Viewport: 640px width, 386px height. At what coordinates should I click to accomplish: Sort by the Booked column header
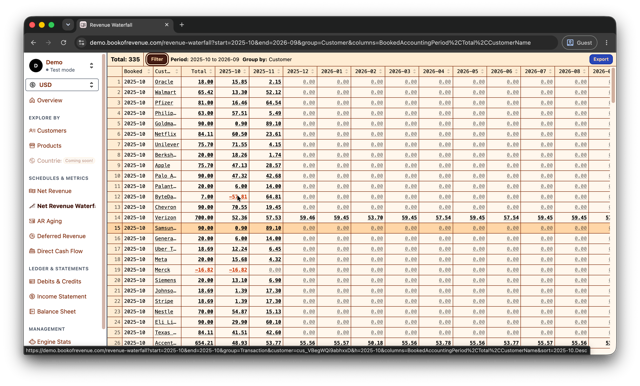[x=137, y=71]
